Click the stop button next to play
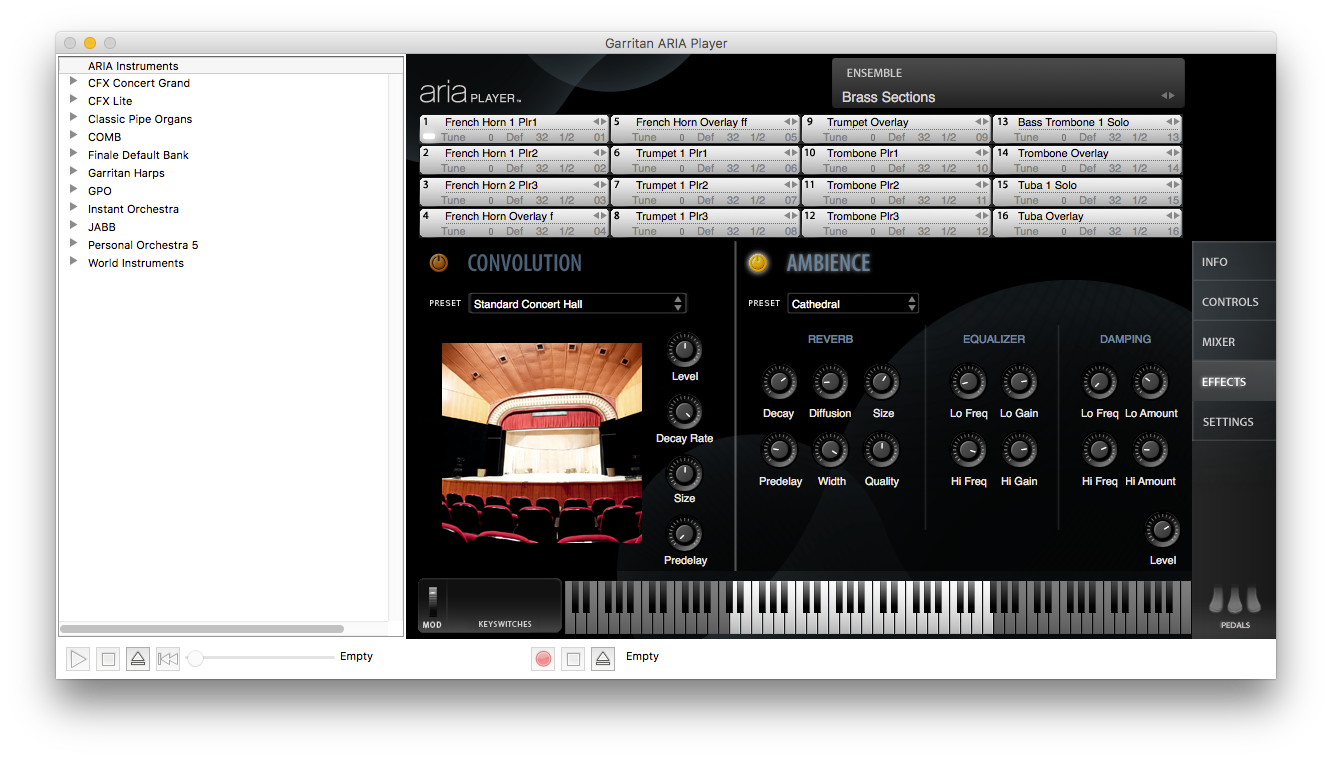Image resolution: width=1332 pixels, height=759 pixels. coord(108,659)
